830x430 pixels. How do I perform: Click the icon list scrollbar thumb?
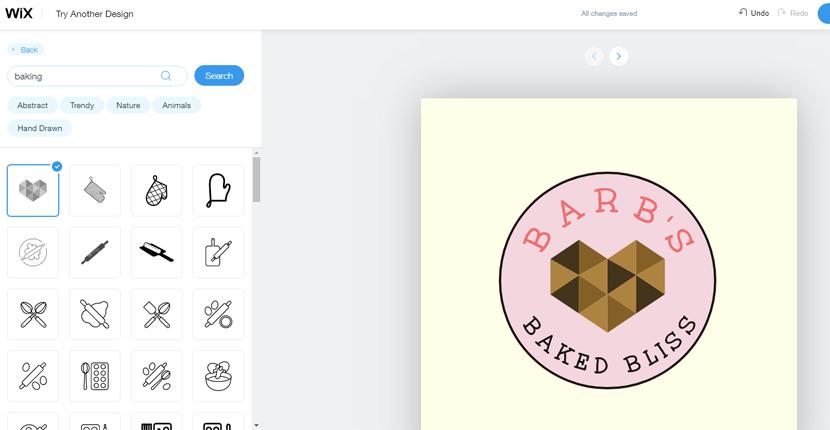[x=256, y=180]
